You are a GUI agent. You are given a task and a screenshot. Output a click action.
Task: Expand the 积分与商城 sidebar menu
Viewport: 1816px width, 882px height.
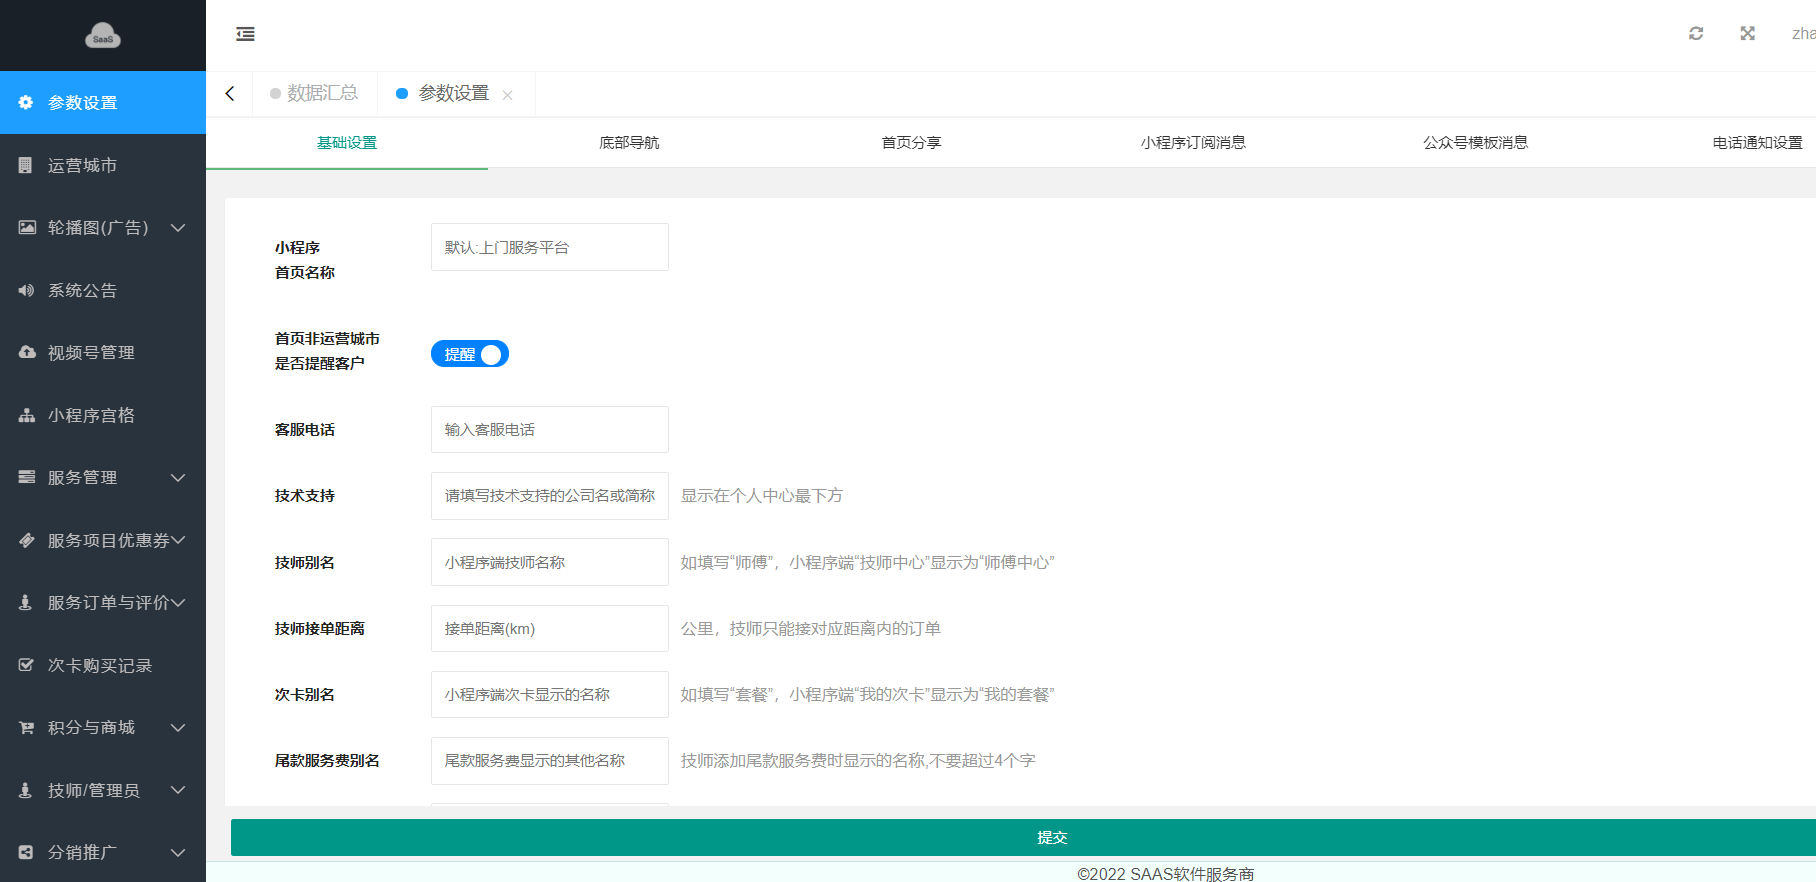pos(178,727)
